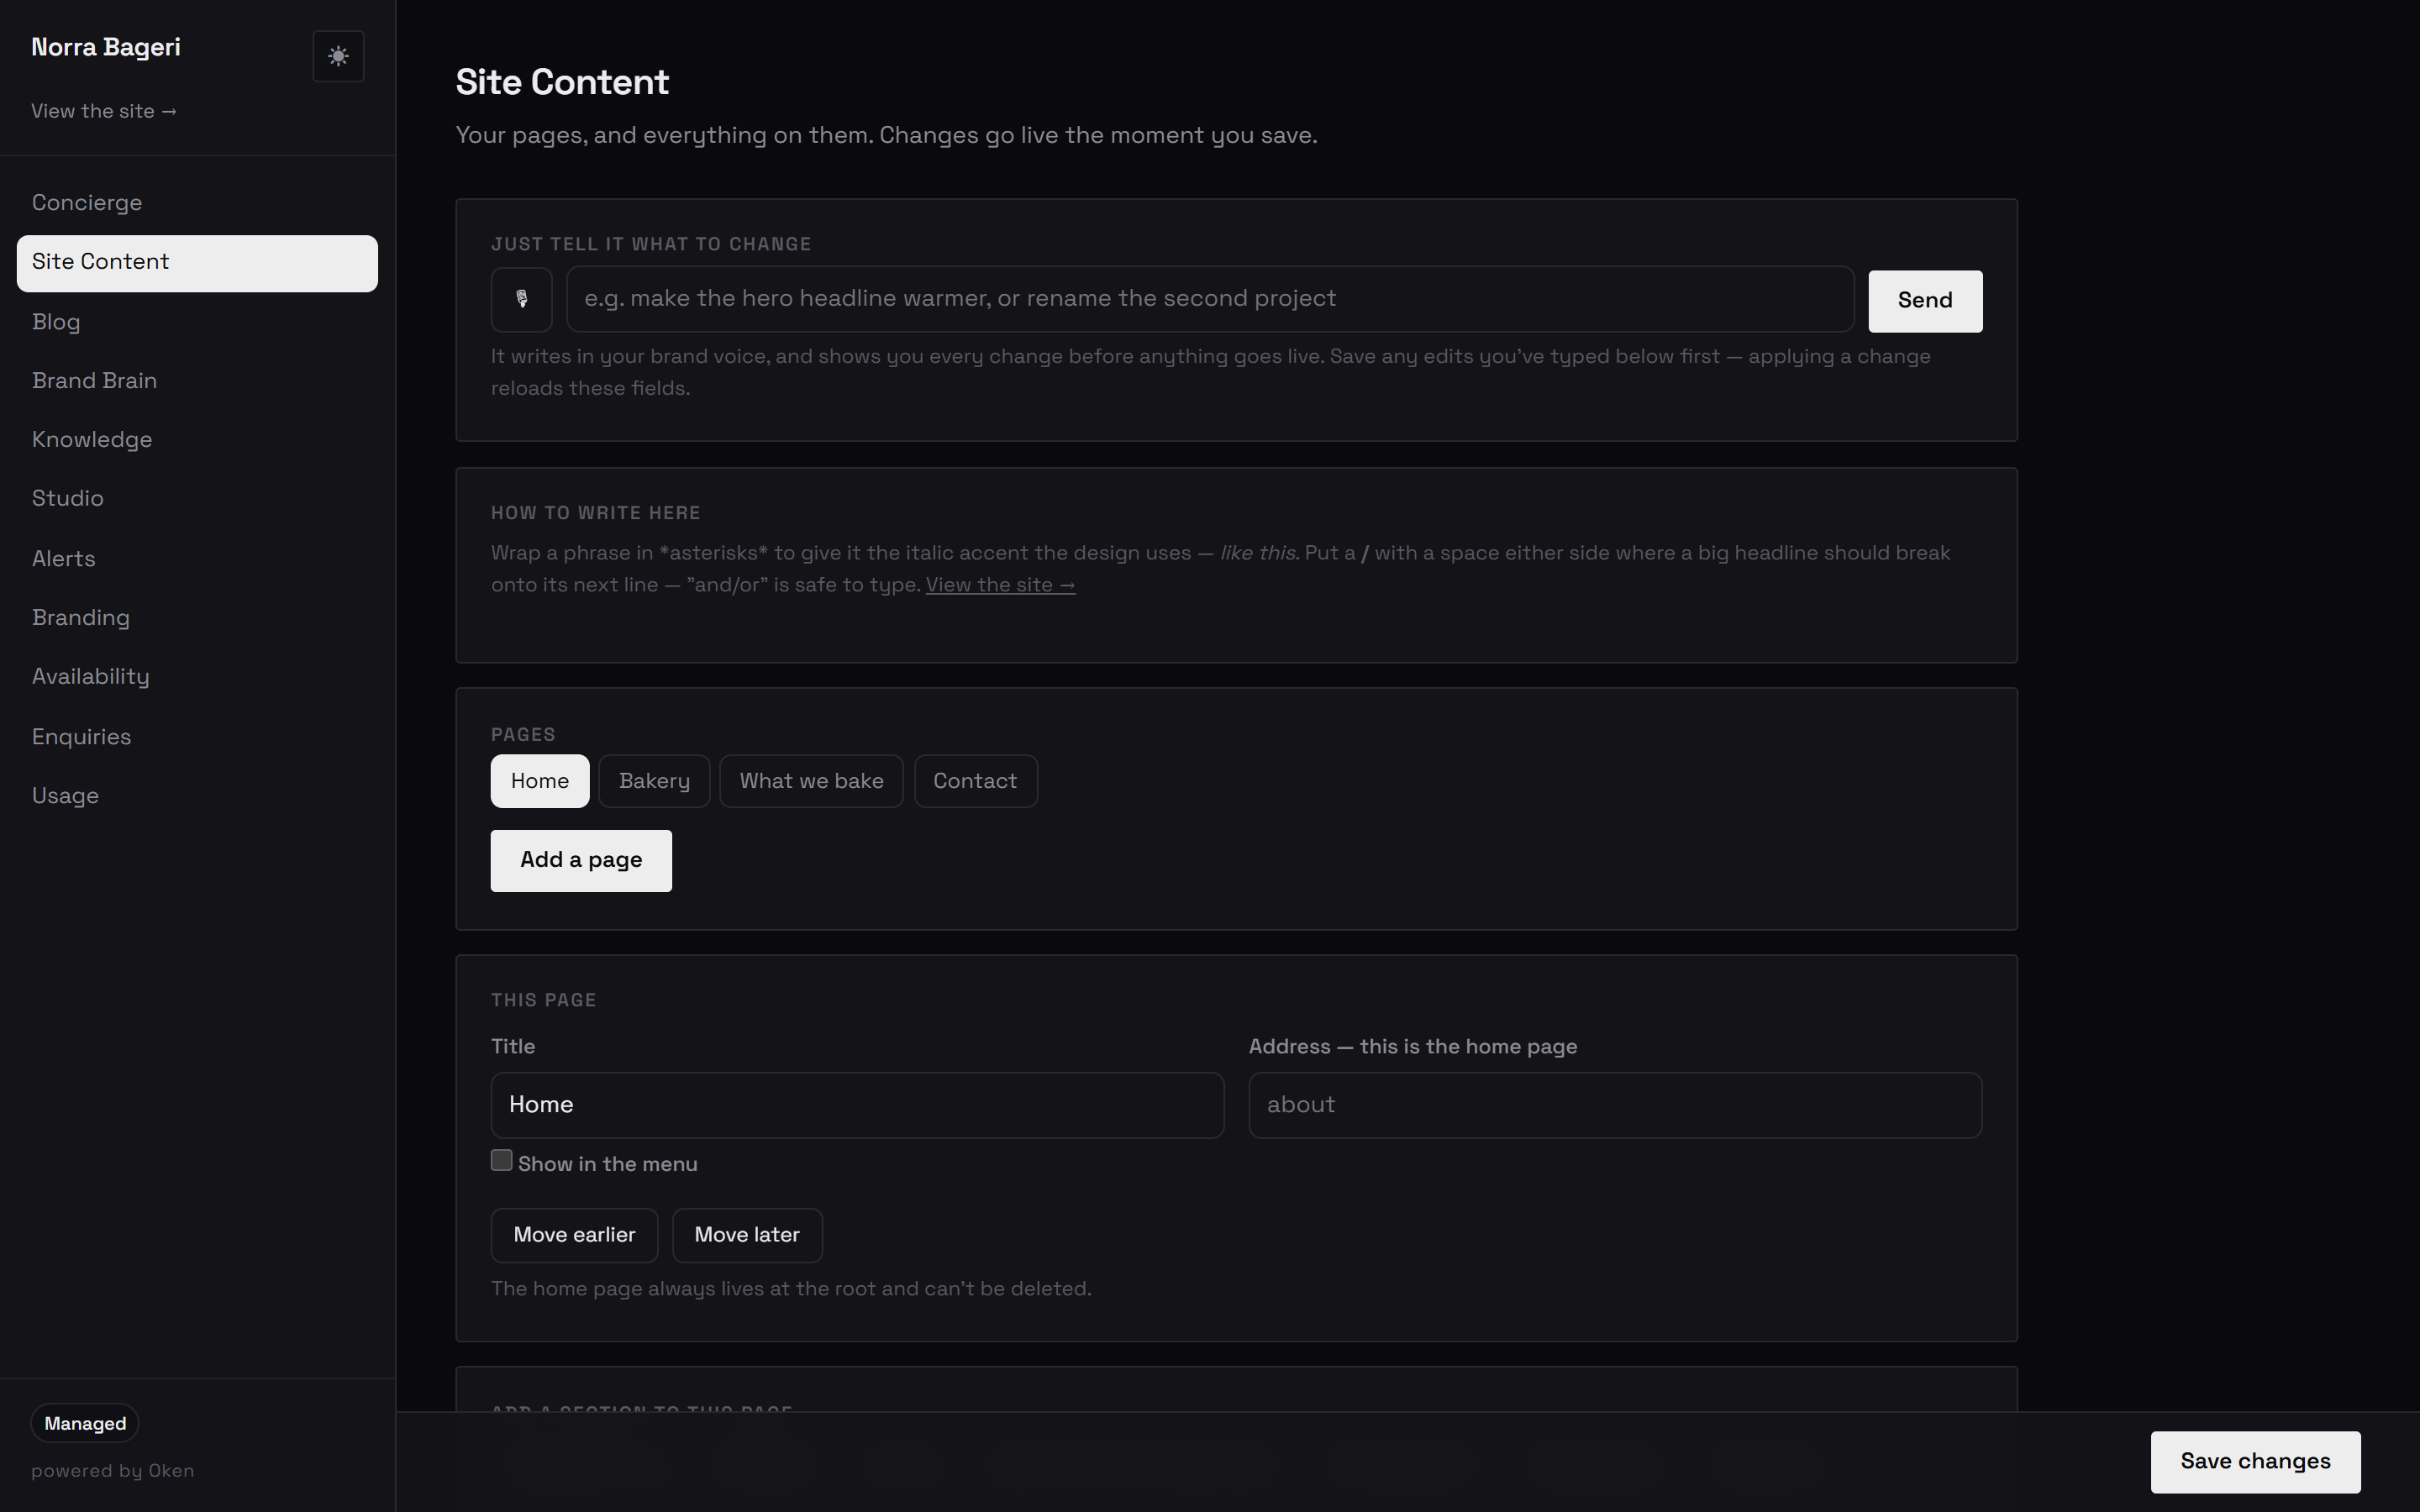
Task: View Enquiries in the sidebar
Action: (197, 737)
